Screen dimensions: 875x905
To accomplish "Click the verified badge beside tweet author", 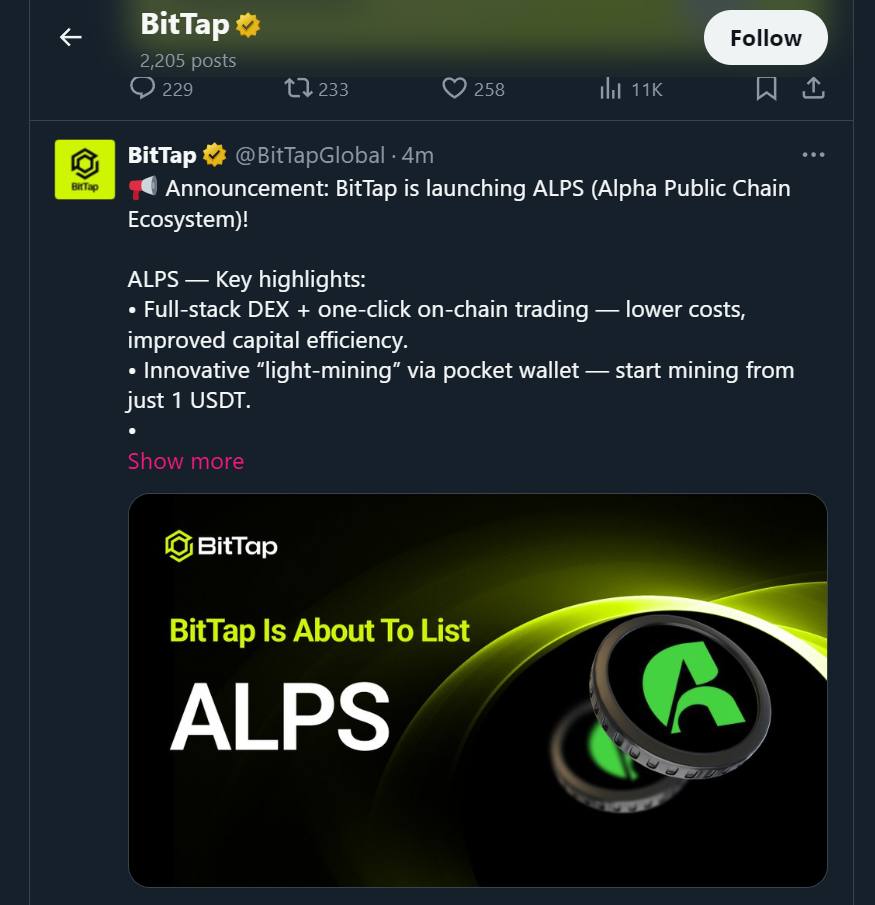I will (x=214, y=155).
